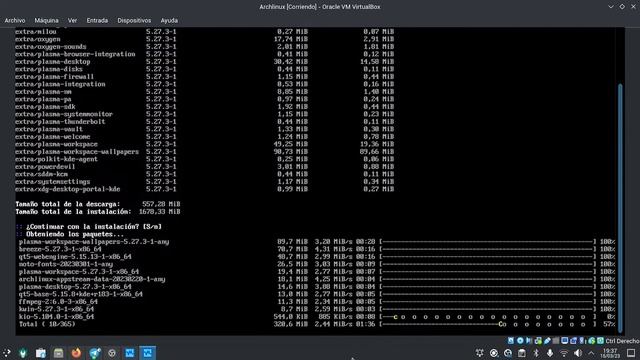The height and width of the screenshot is (360, 640).
Task: Click the VirtualBox audio indicator
Action: [x=529, y=340]
